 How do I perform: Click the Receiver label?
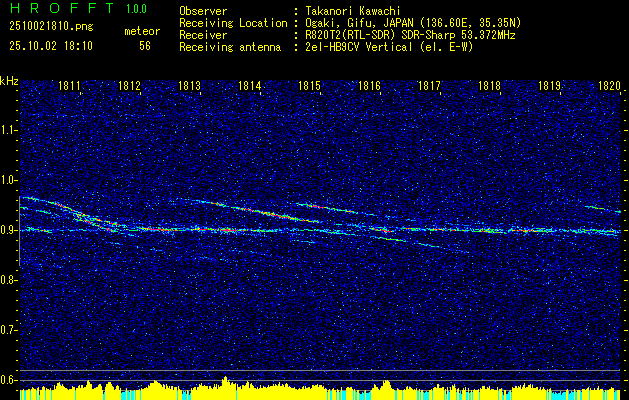(203, 35)
